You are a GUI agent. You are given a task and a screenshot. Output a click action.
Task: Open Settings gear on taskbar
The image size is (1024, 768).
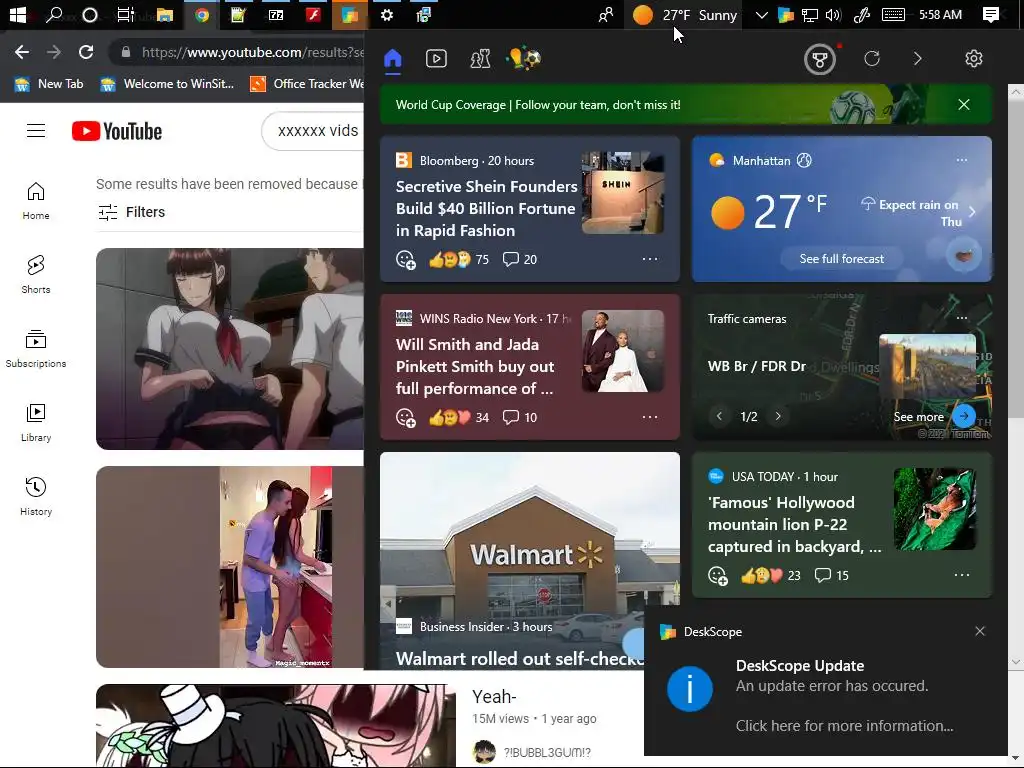(387, 14)
